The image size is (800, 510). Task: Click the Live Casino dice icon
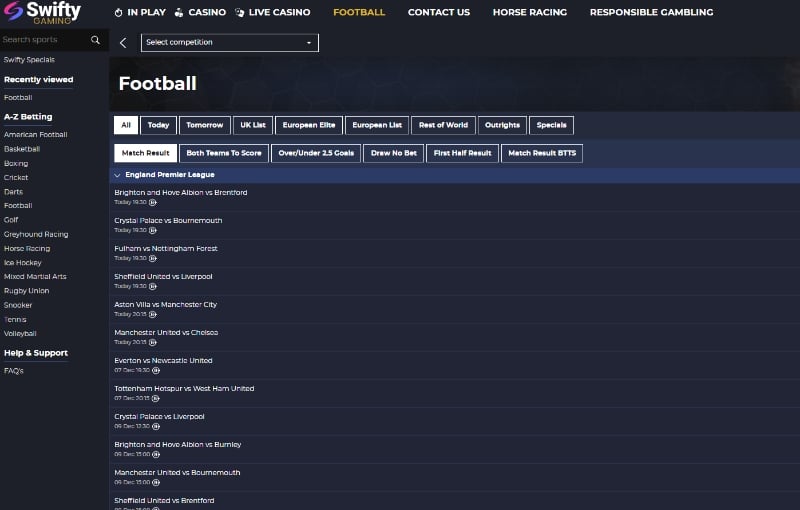click(x=239, y=12)
